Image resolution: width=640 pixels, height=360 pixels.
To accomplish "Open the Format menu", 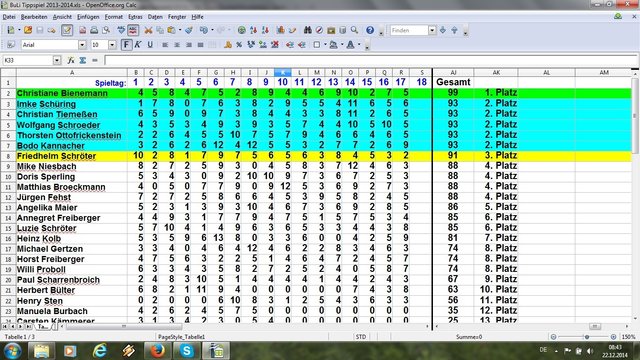I will [113, 17].
